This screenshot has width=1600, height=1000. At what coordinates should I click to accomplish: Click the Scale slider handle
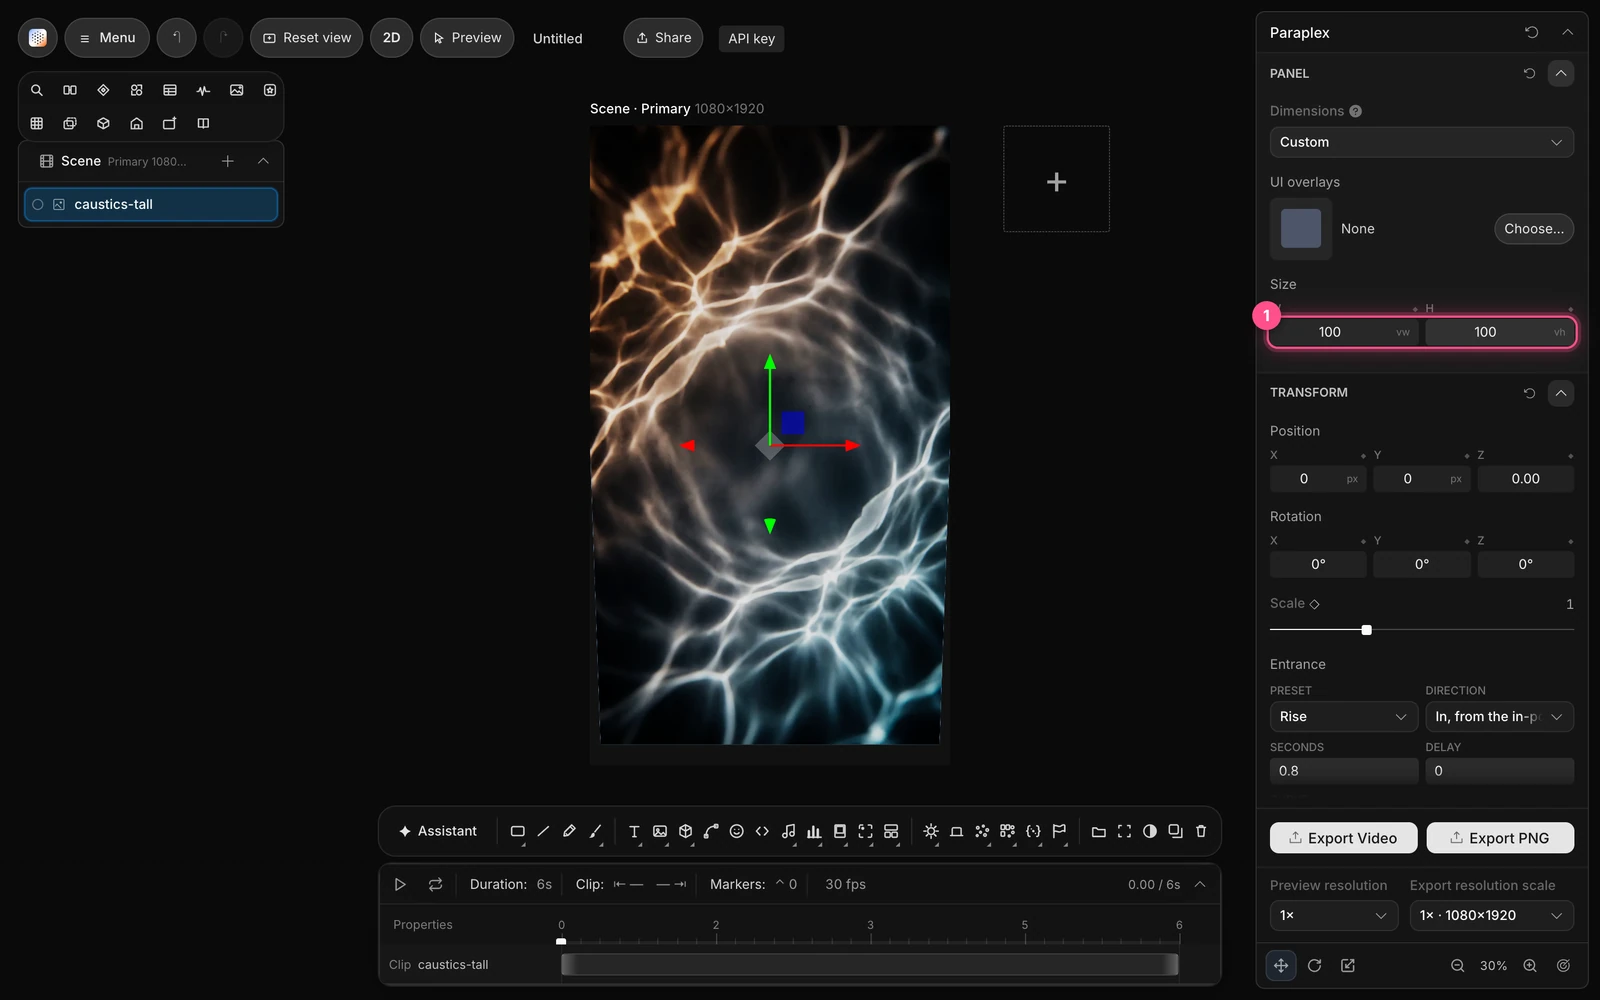pyautogui.click(x=1366, y=630)
